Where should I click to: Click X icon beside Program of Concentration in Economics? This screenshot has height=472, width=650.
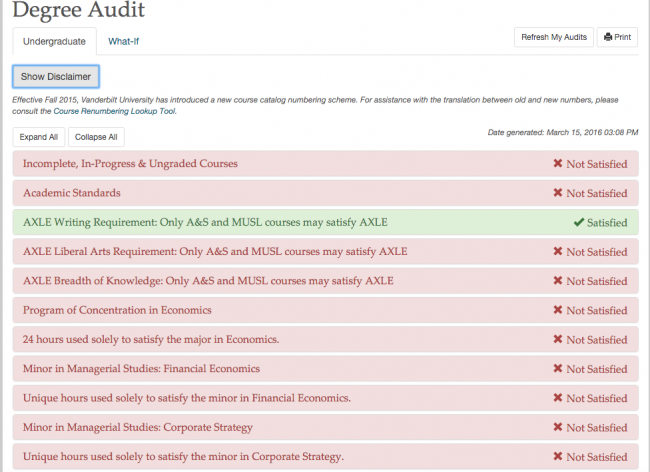[557, 310]
